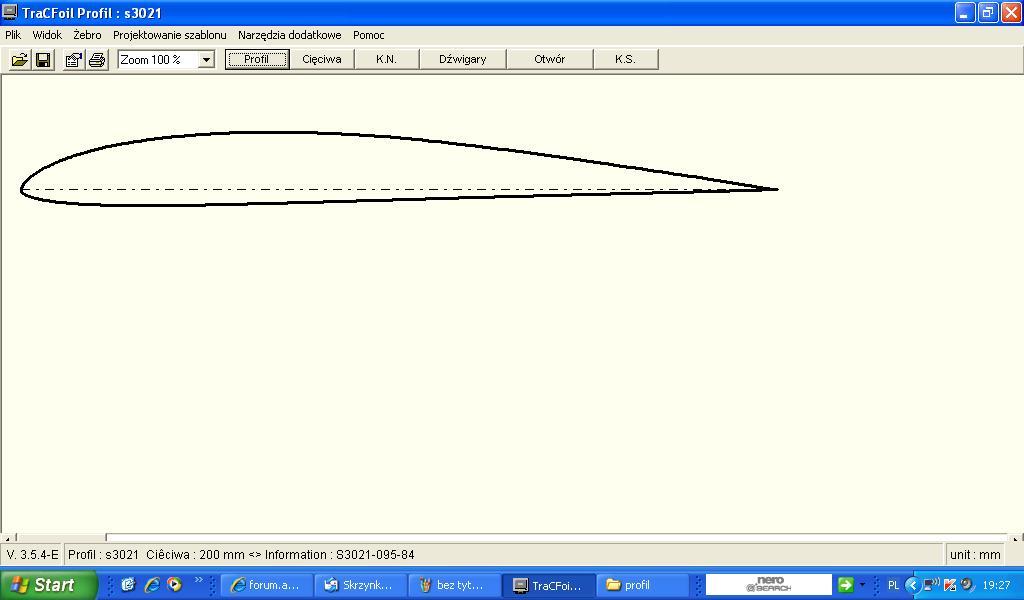This screenshot has width=1024, height=600.
Task: Select the Profil toggle button
Action: [x=257, y=59]
